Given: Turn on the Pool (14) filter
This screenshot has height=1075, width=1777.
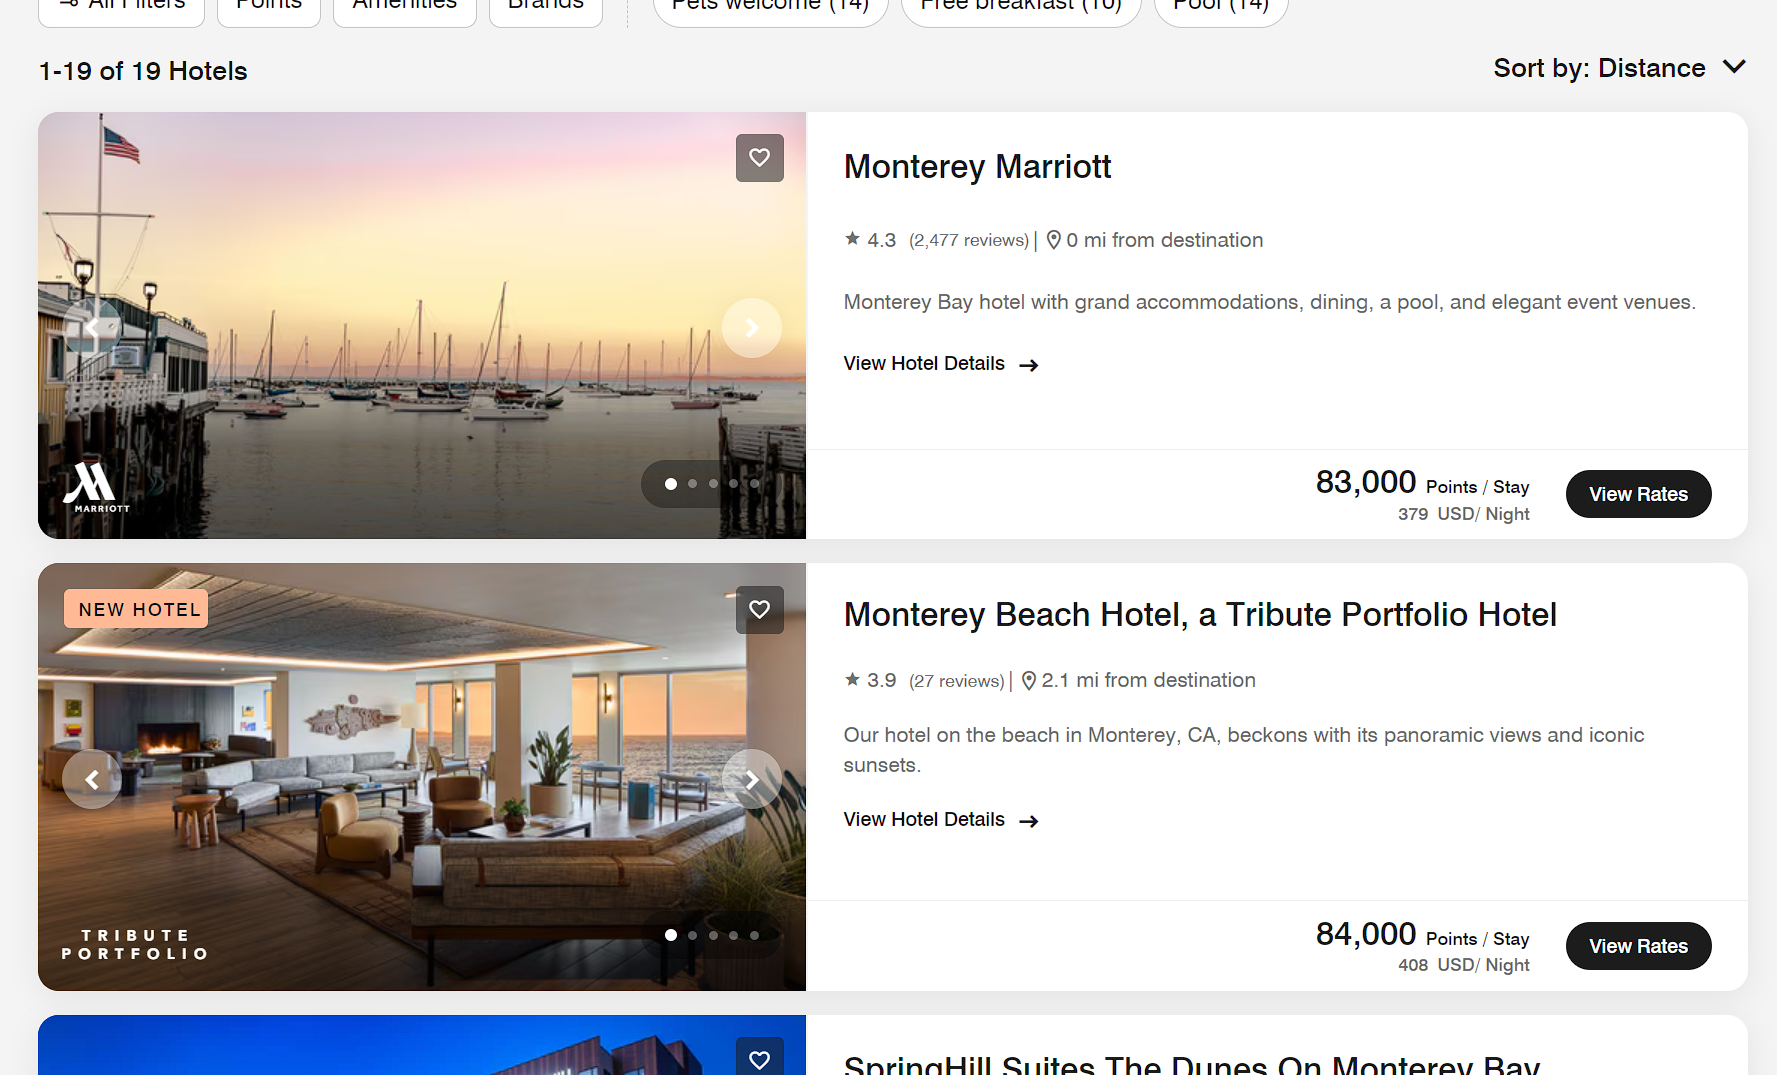Looking at the screenshot, I should pyautogui.click(x=1220, y=5).
